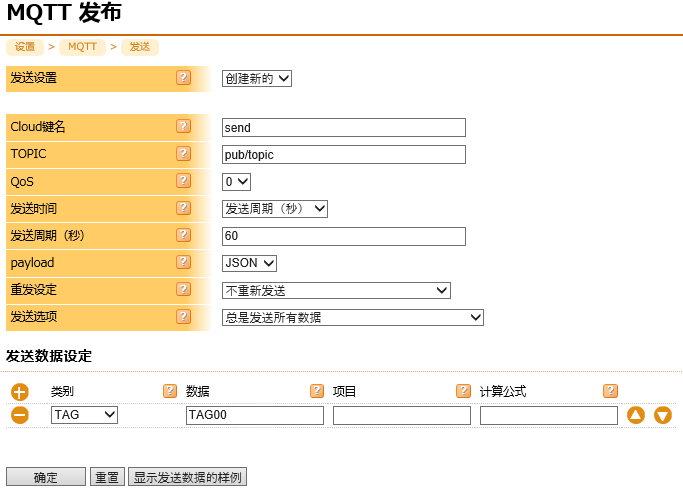Show help for payload setting
The width and height of the screenshot is (683, 494).
(183, 263)
